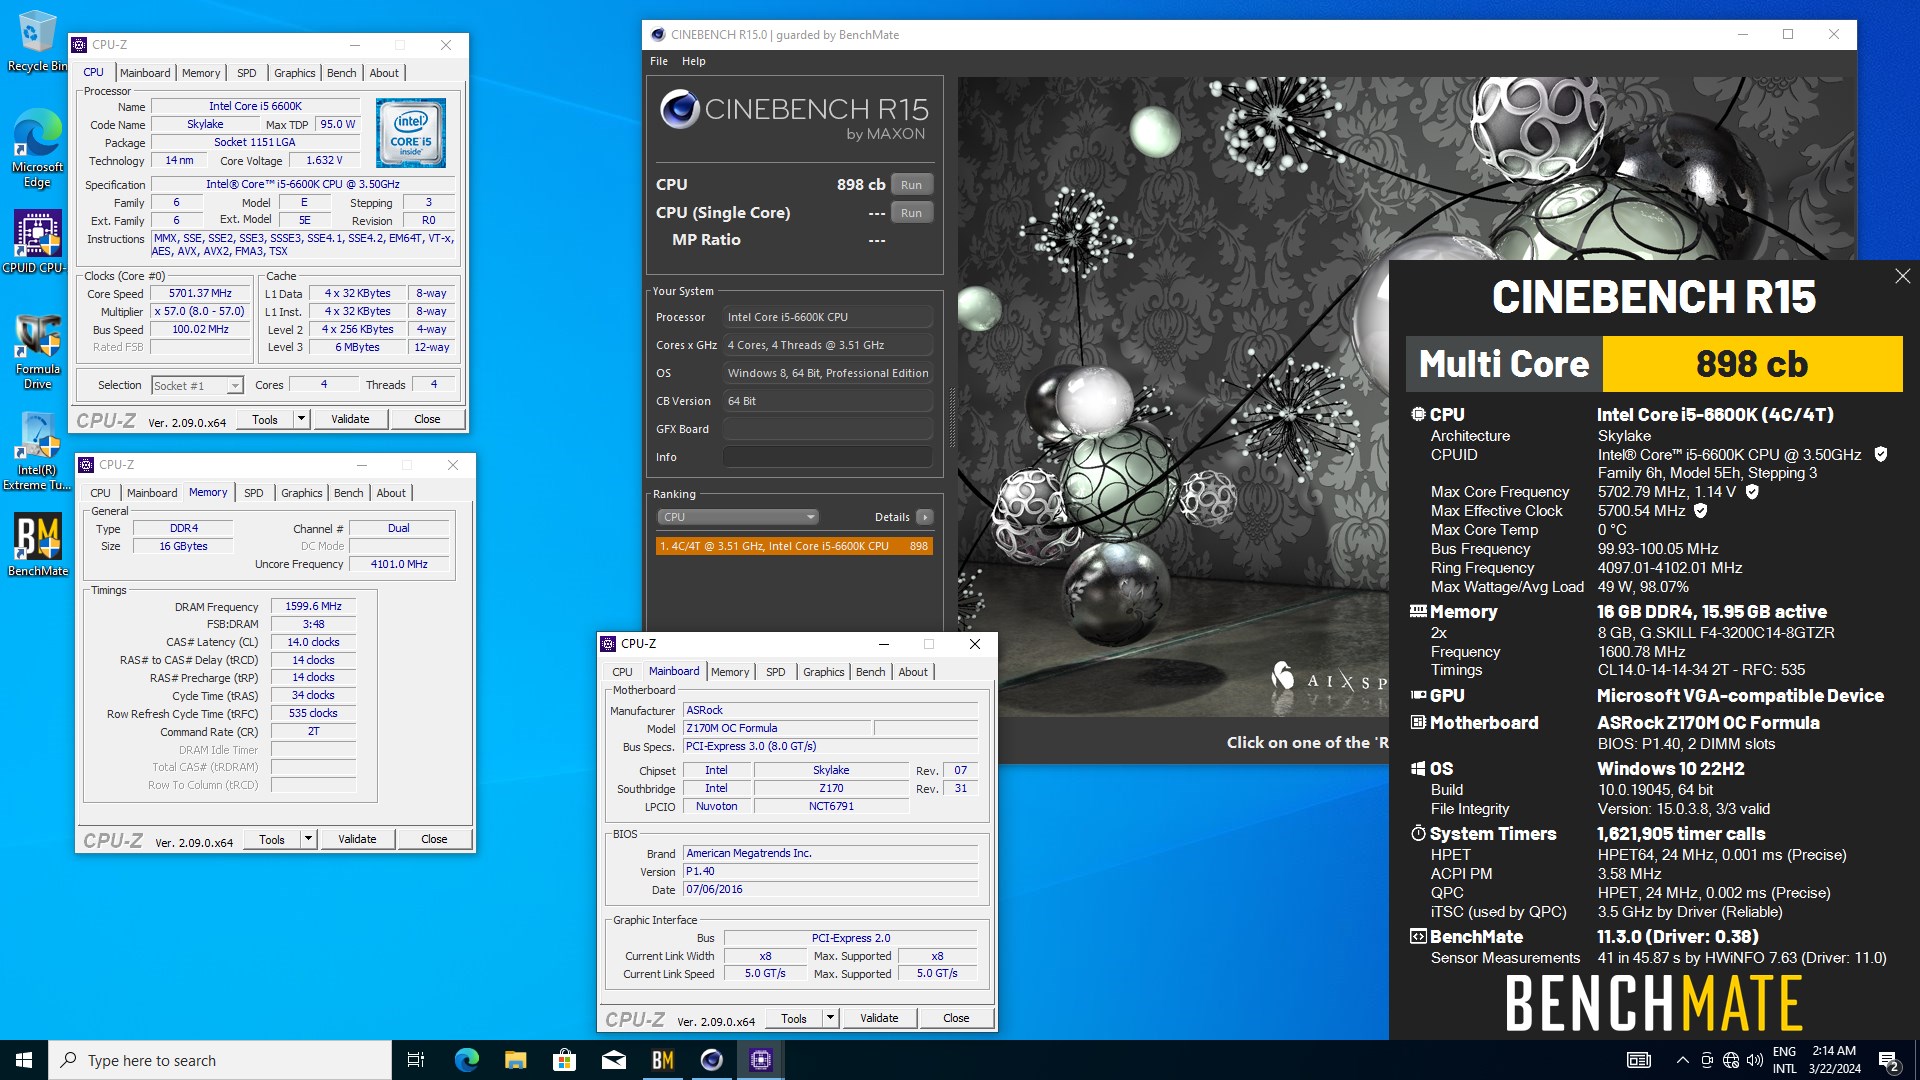Close the BenchMate result overlay
This screenshot has height=1080, width=1920.
click(x=1902, y=276)
